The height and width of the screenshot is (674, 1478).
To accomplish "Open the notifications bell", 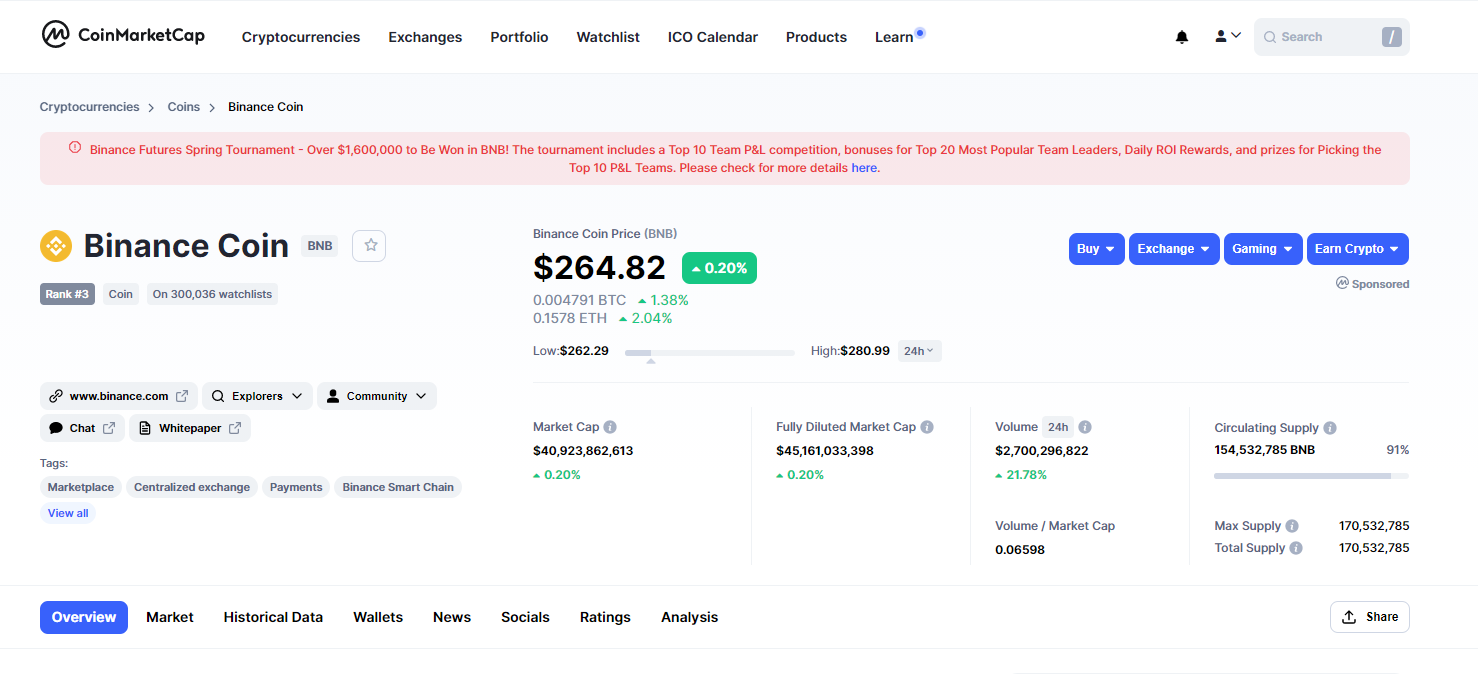I will tap(1182, 37).
